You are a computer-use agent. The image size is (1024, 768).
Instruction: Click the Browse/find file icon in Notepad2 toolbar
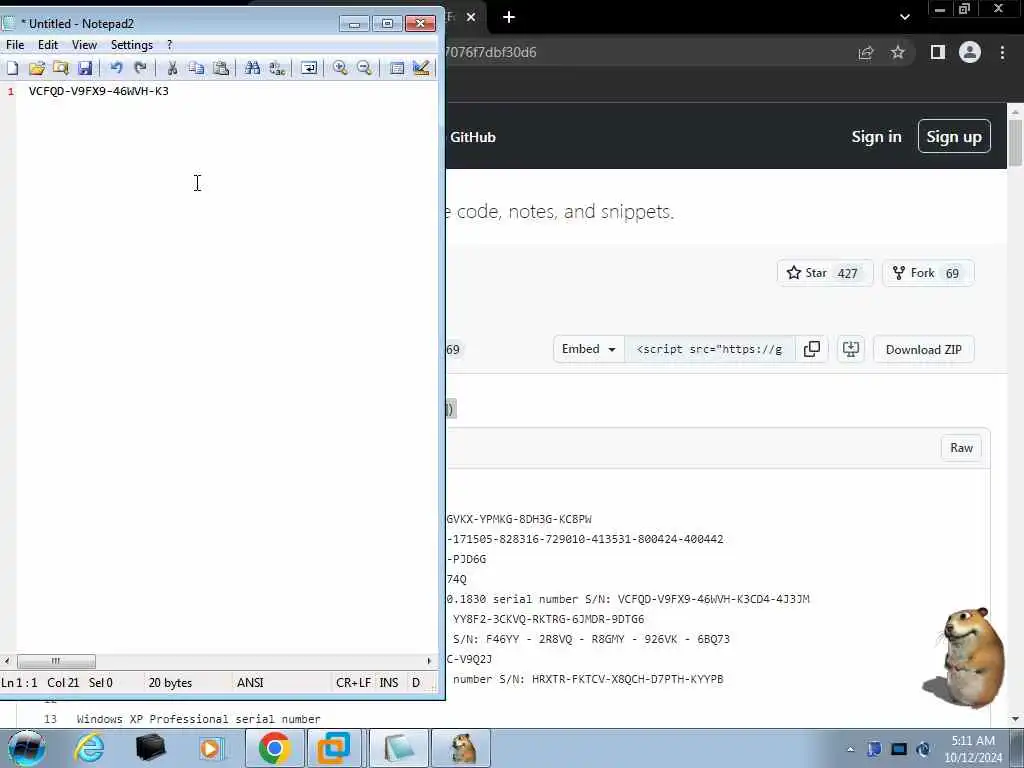coord(61,68)
